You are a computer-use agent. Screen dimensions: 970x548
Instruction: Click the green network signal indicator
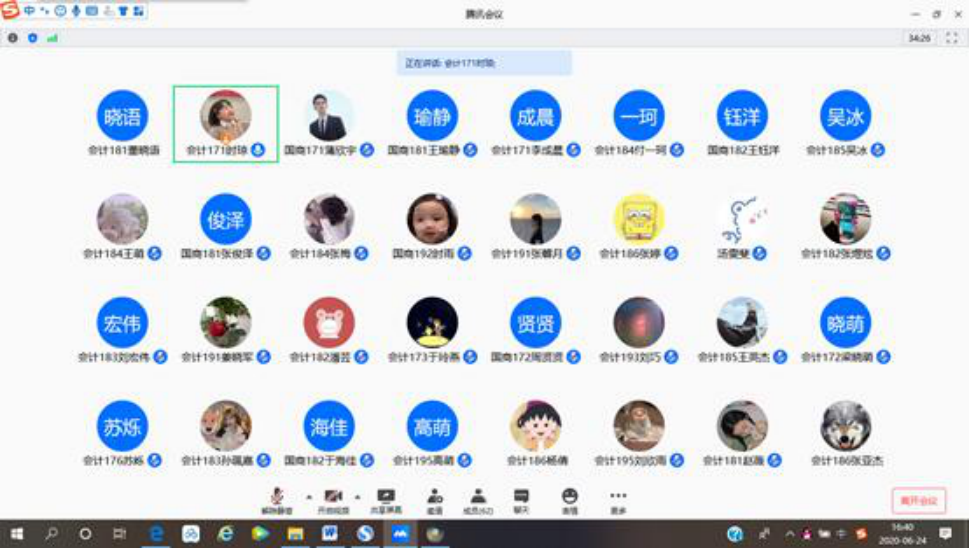click(52, 38)
